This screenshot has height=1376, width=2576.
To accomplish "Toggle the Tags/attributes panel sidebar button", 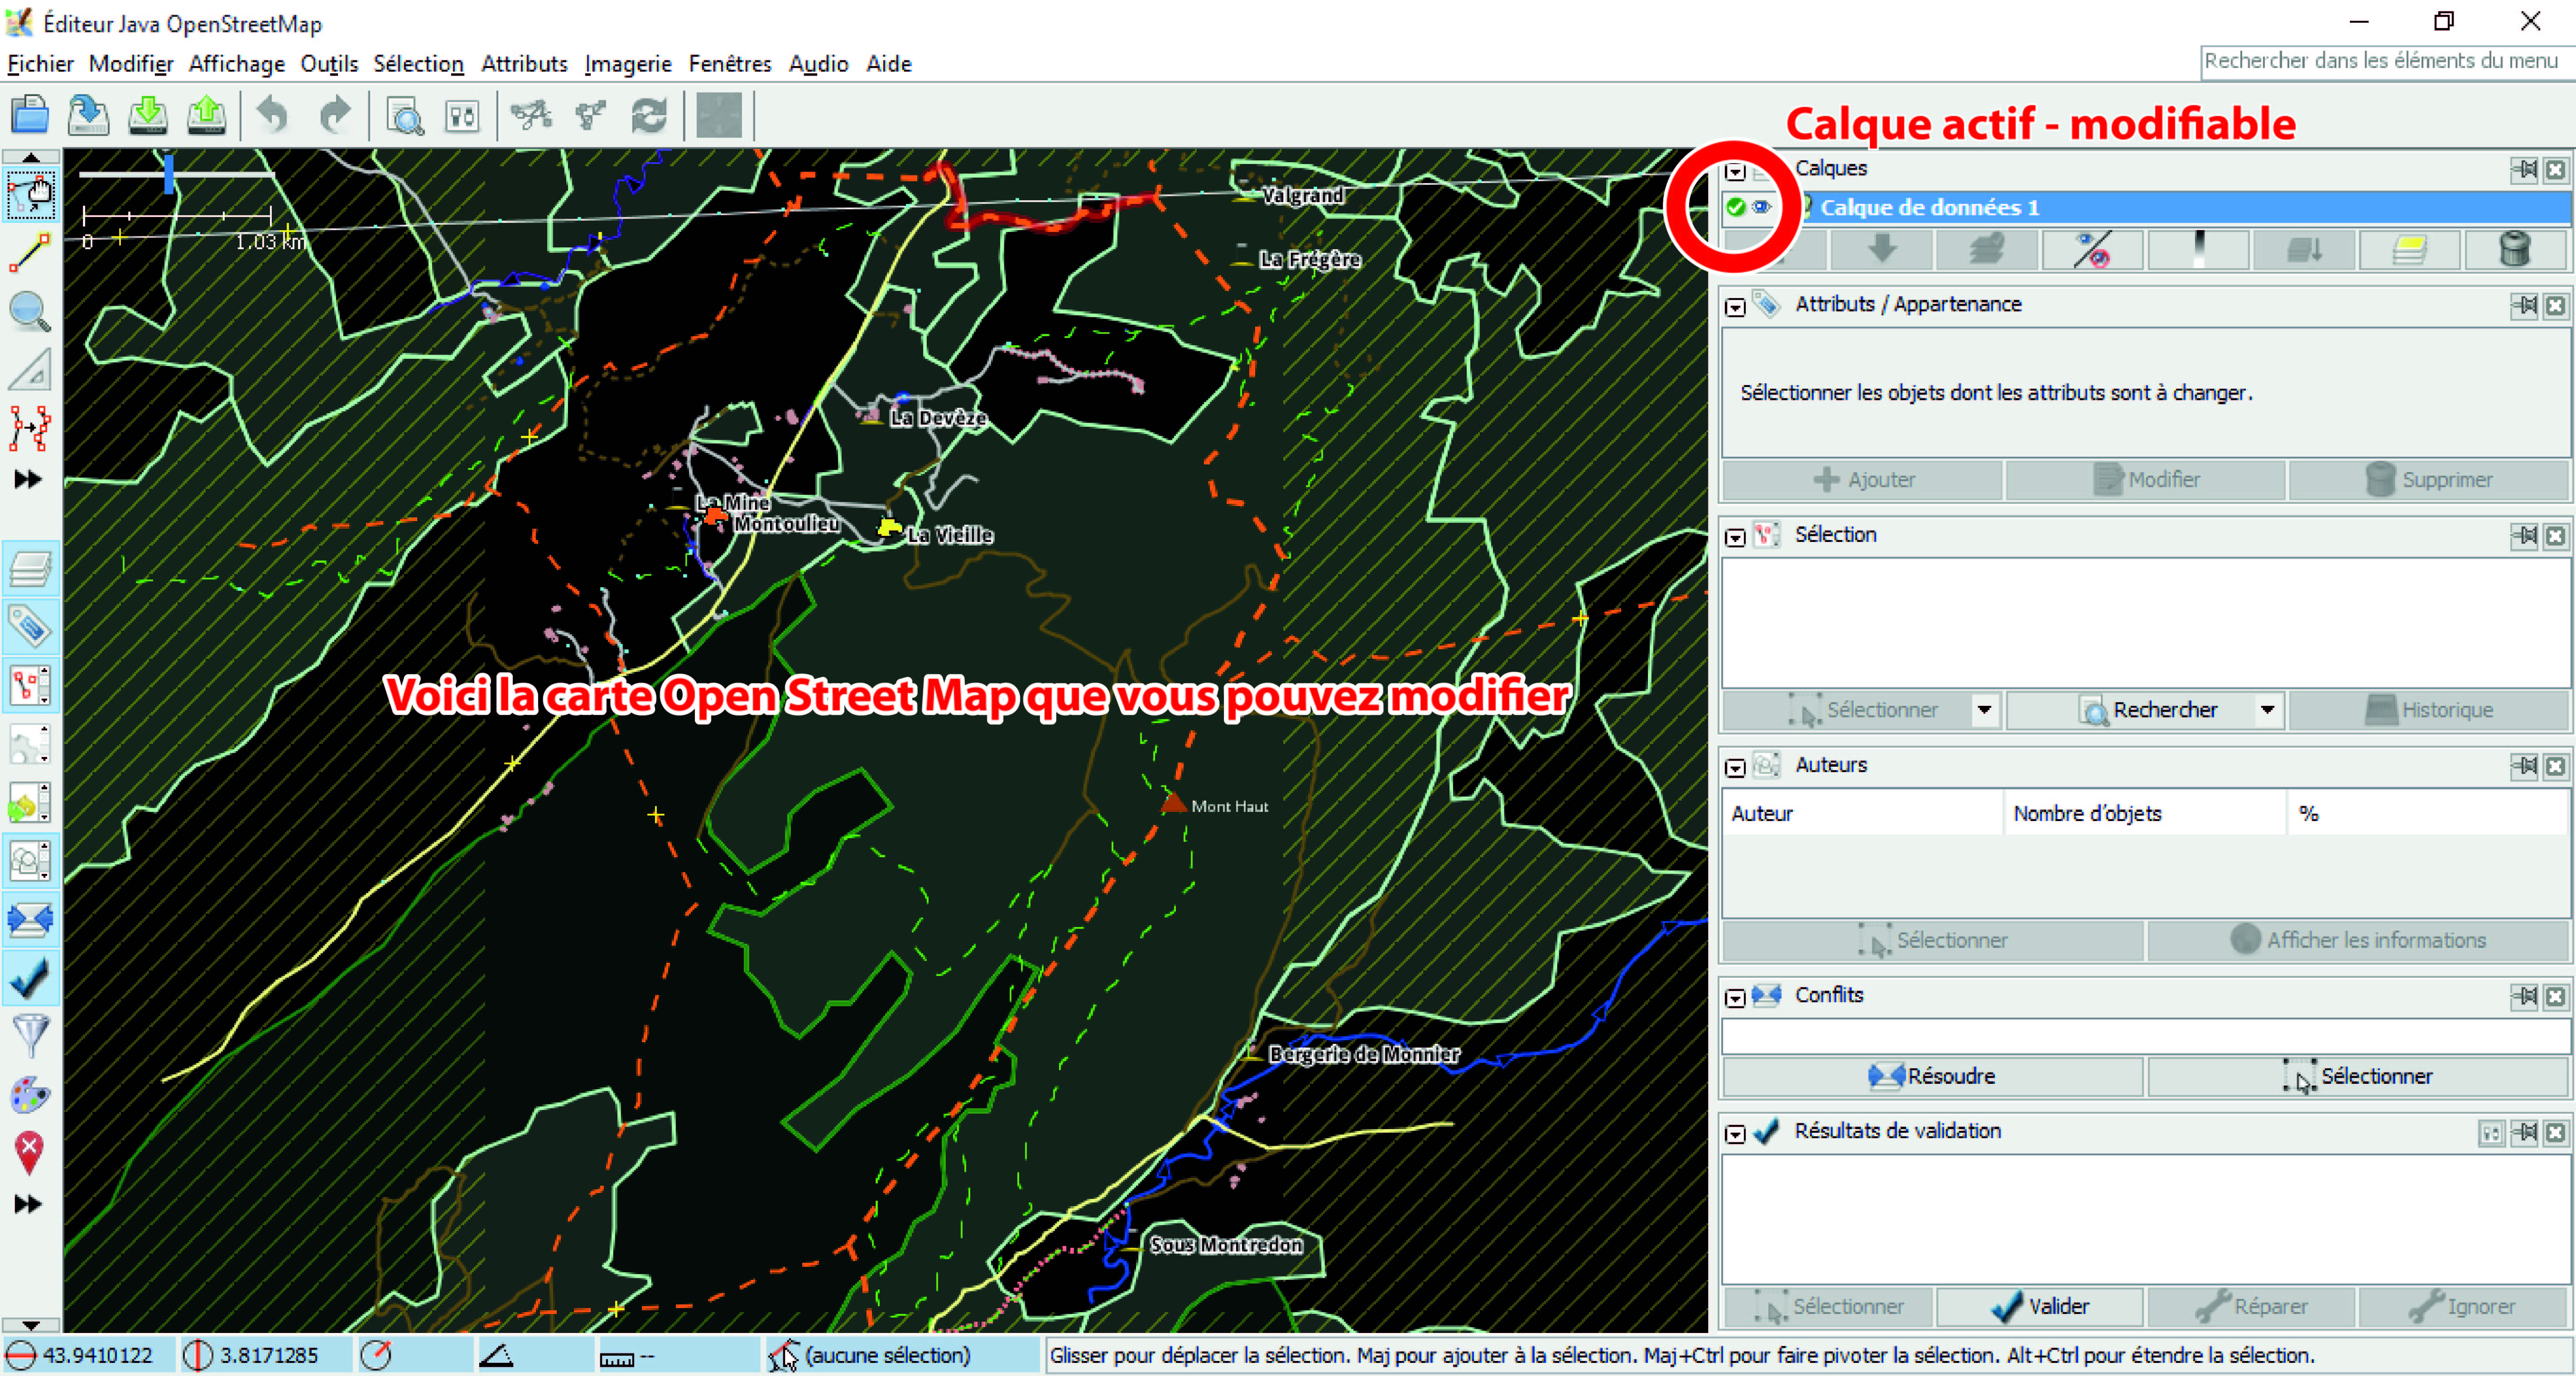I will coord(30,627).
